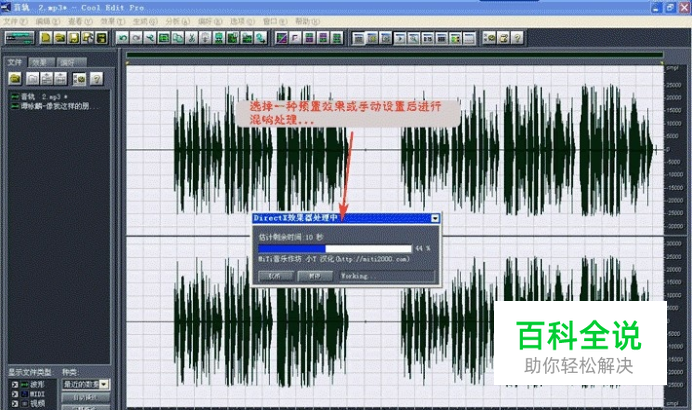Toggle the 视频 file type checkbox
The width and height of the screenshot is (692, 410).
pos(15,403)
